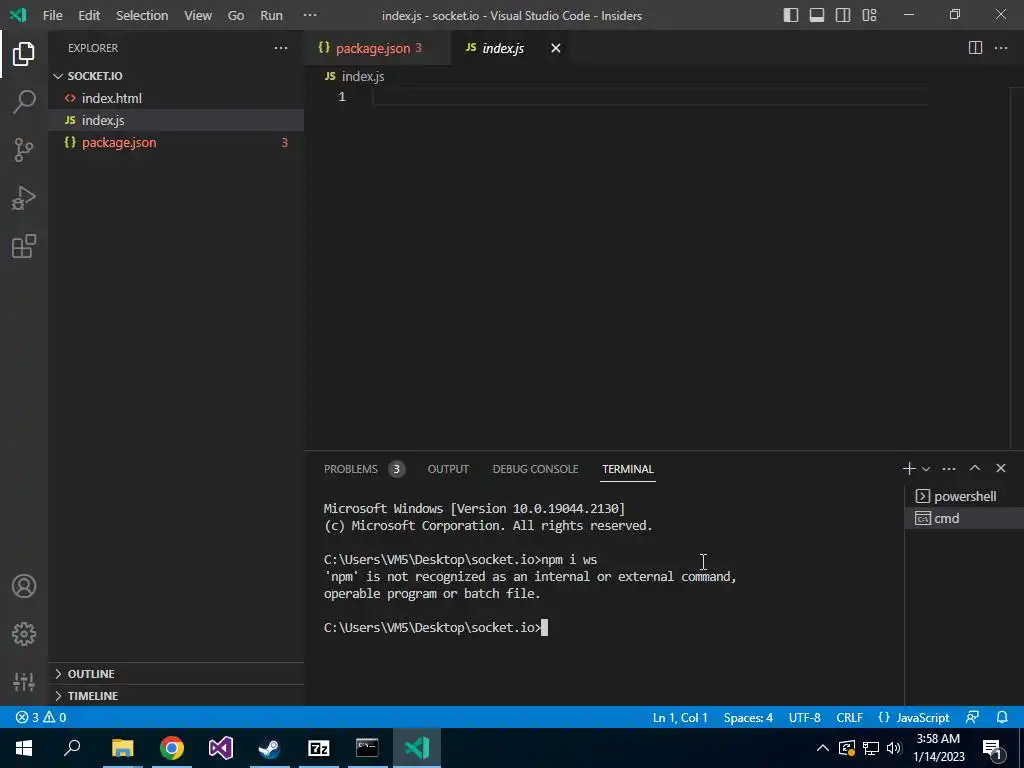The height and width of the screenshot is (768, 1024).
Task: Change indentation via Spaces: 4
Action: click(x=748, y=717)
